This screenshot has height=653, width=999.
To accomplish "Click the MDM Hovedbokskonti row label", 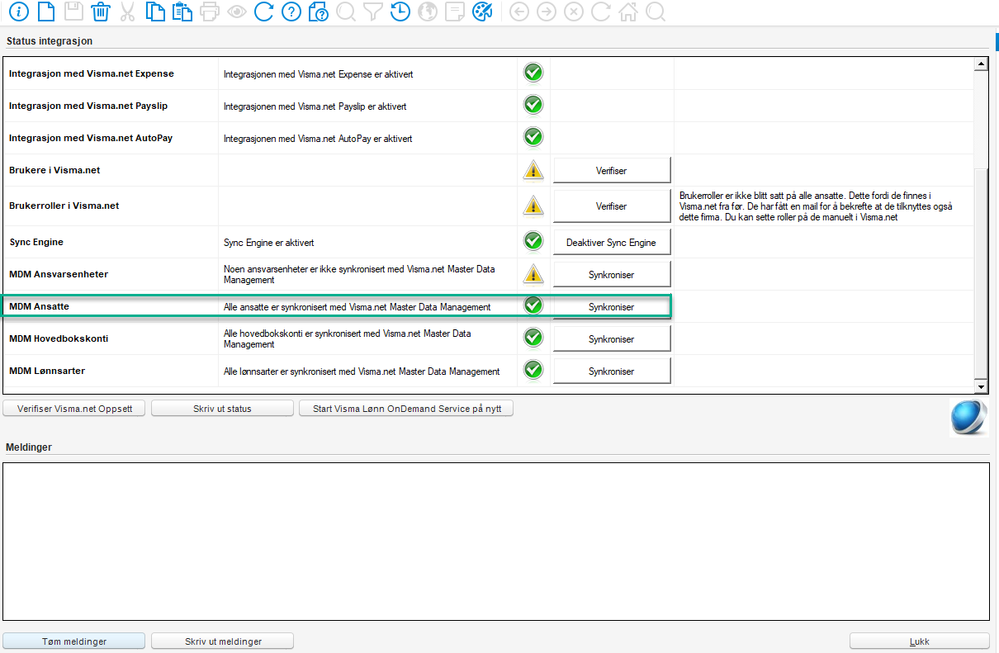I will 59,339.
